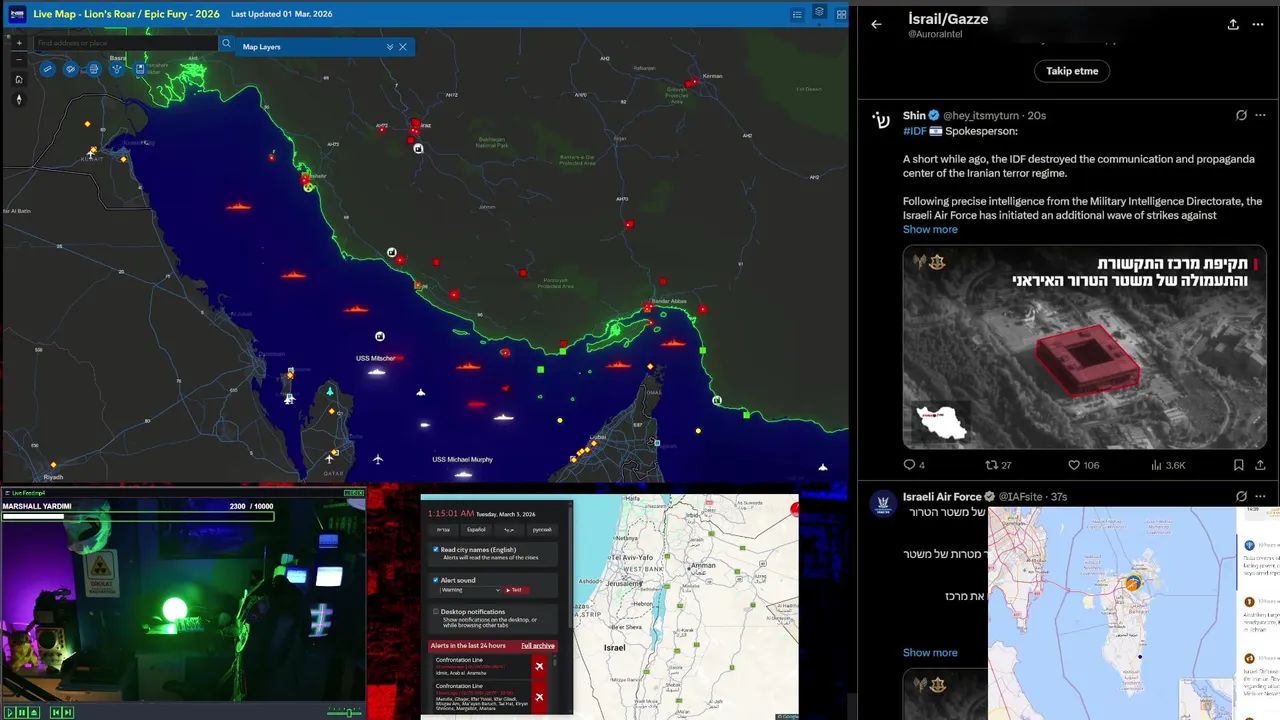Bookmark Shin's IDF post

[1238, 465]
